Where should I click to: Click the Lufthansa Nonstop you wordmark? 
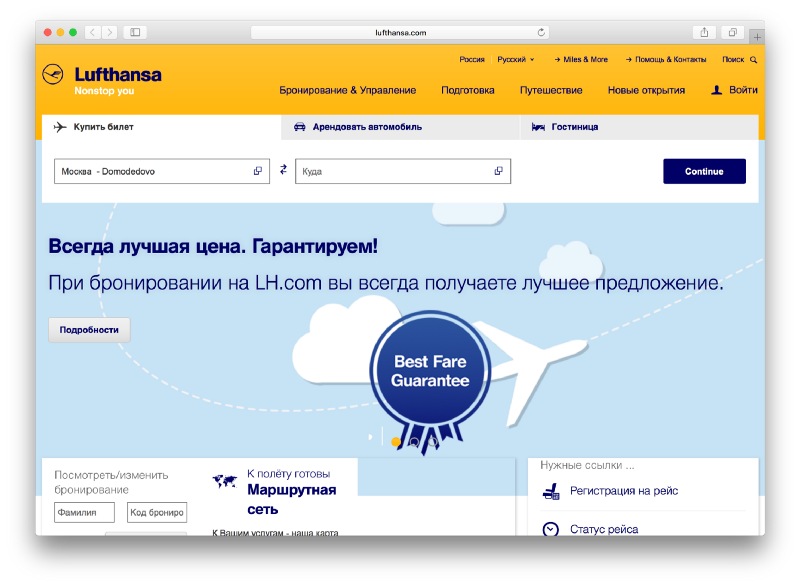tap(118, 81)
